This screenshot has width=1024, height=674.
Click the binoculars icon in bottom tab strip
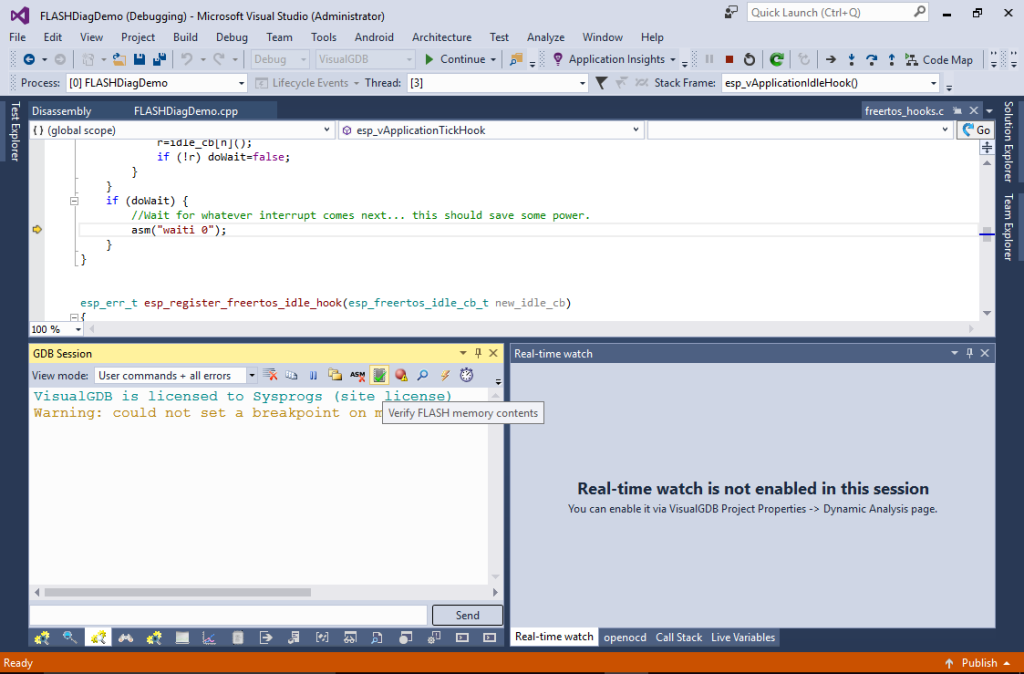125,637
